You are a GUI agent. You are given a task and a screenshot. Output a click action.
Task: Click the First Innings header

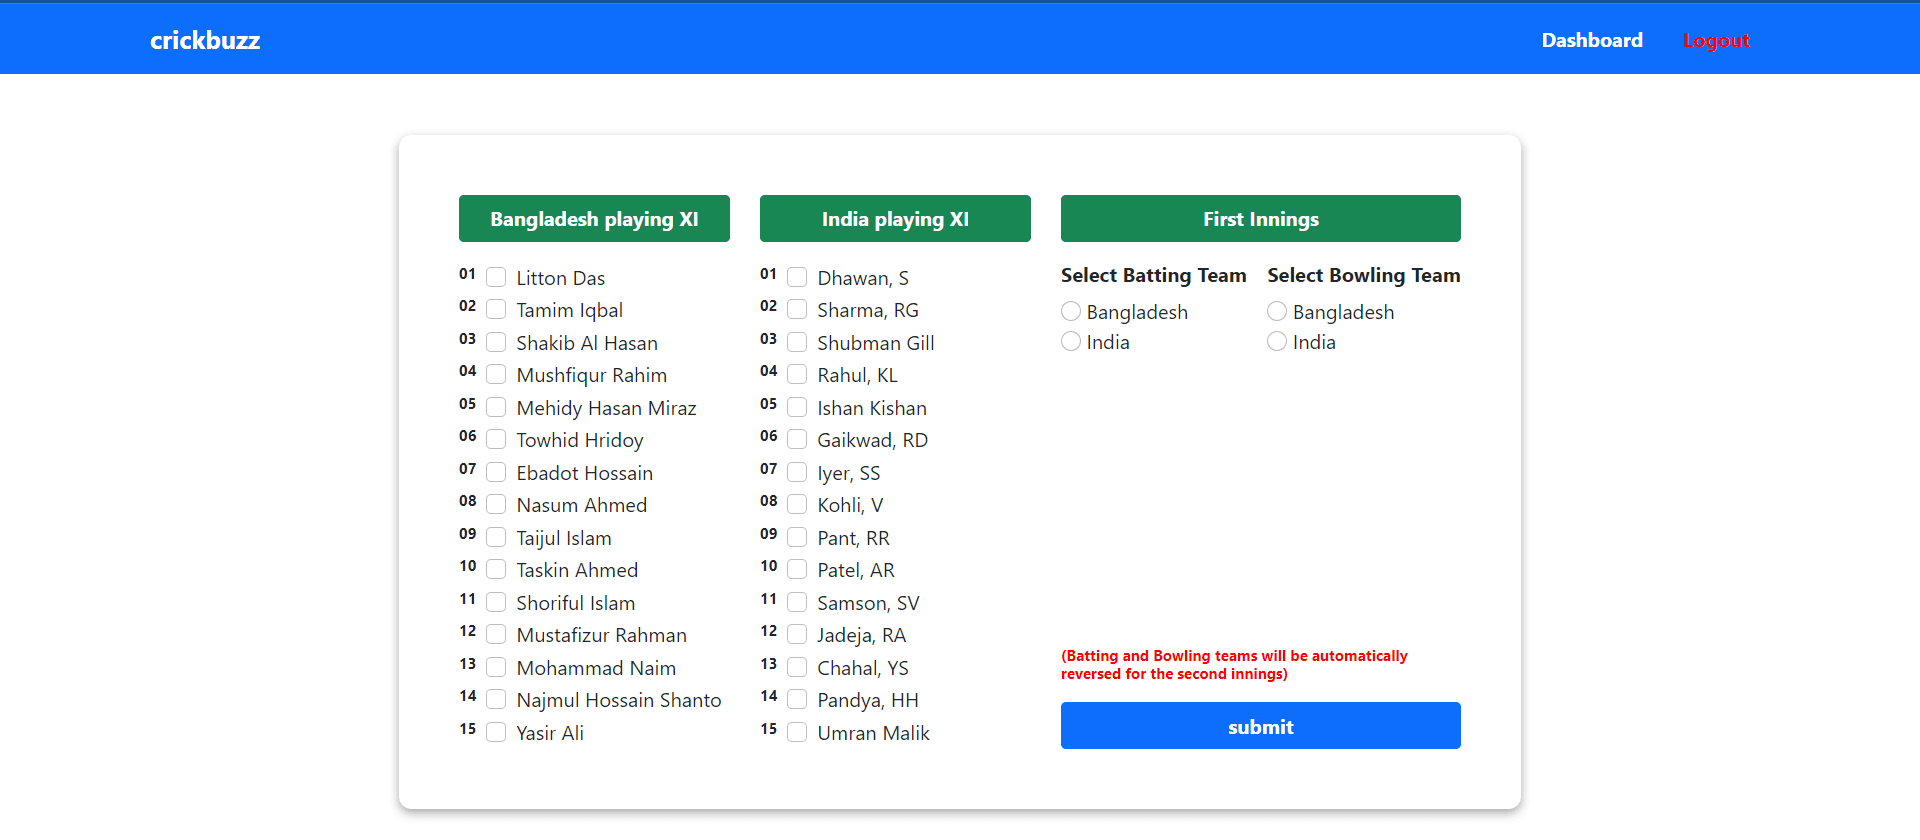tap(1261, 218)
